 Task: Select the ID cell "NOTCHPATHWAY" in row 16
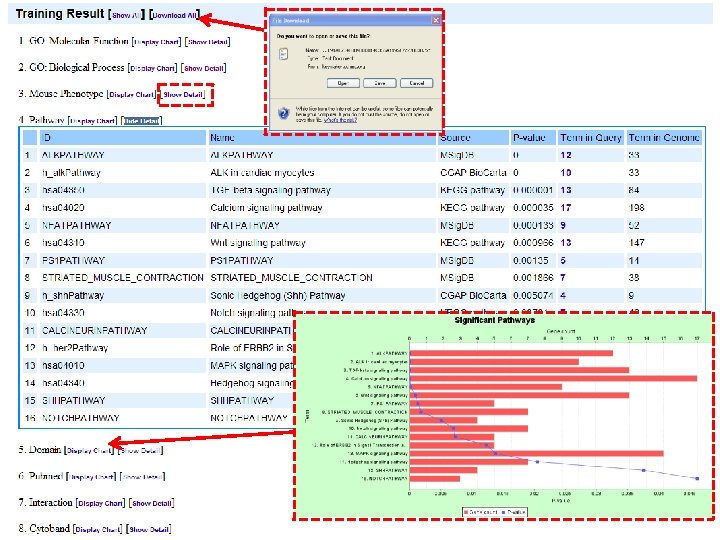[80, 418]
